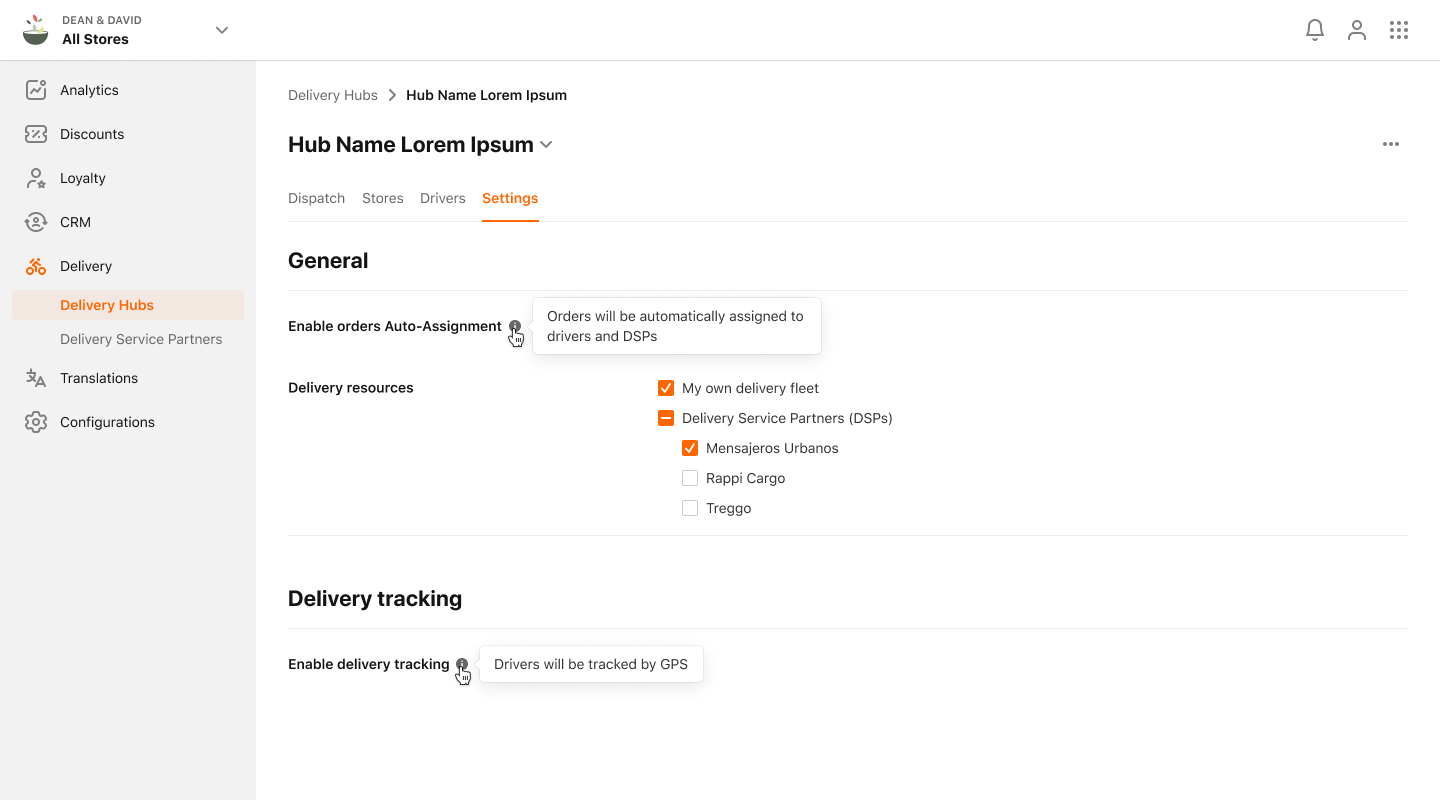Open the notifications bell

point(1314,30)
